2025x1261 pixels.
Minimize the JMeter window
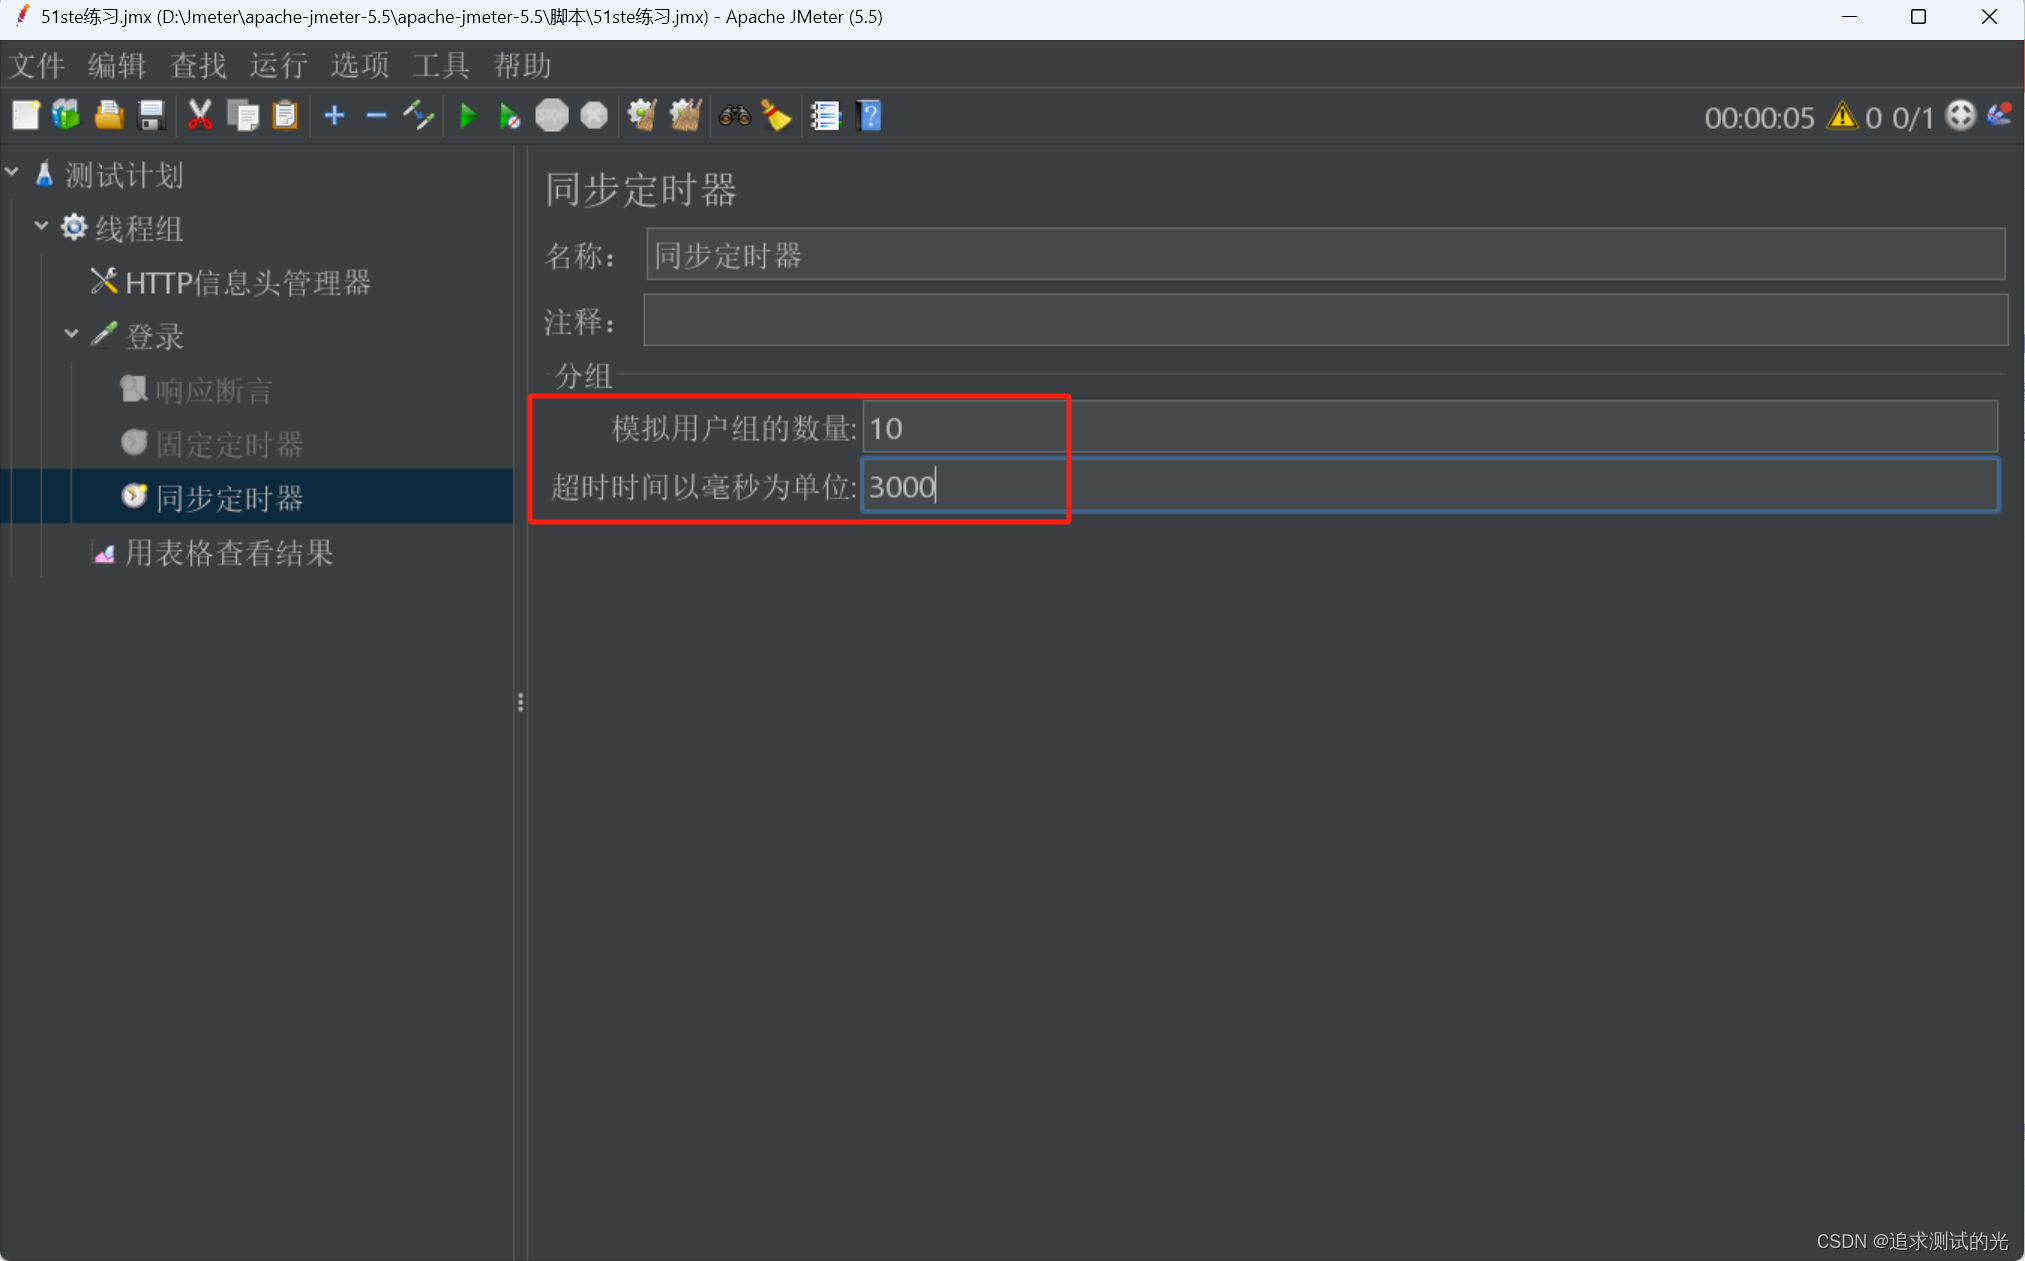point(1849,17)
